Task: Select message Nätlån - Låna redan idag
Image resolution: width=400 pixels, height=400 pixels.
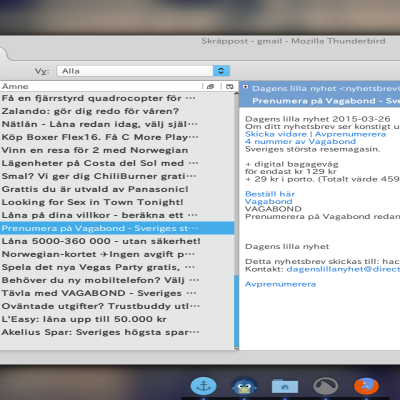Action: [x=117, y=124]
